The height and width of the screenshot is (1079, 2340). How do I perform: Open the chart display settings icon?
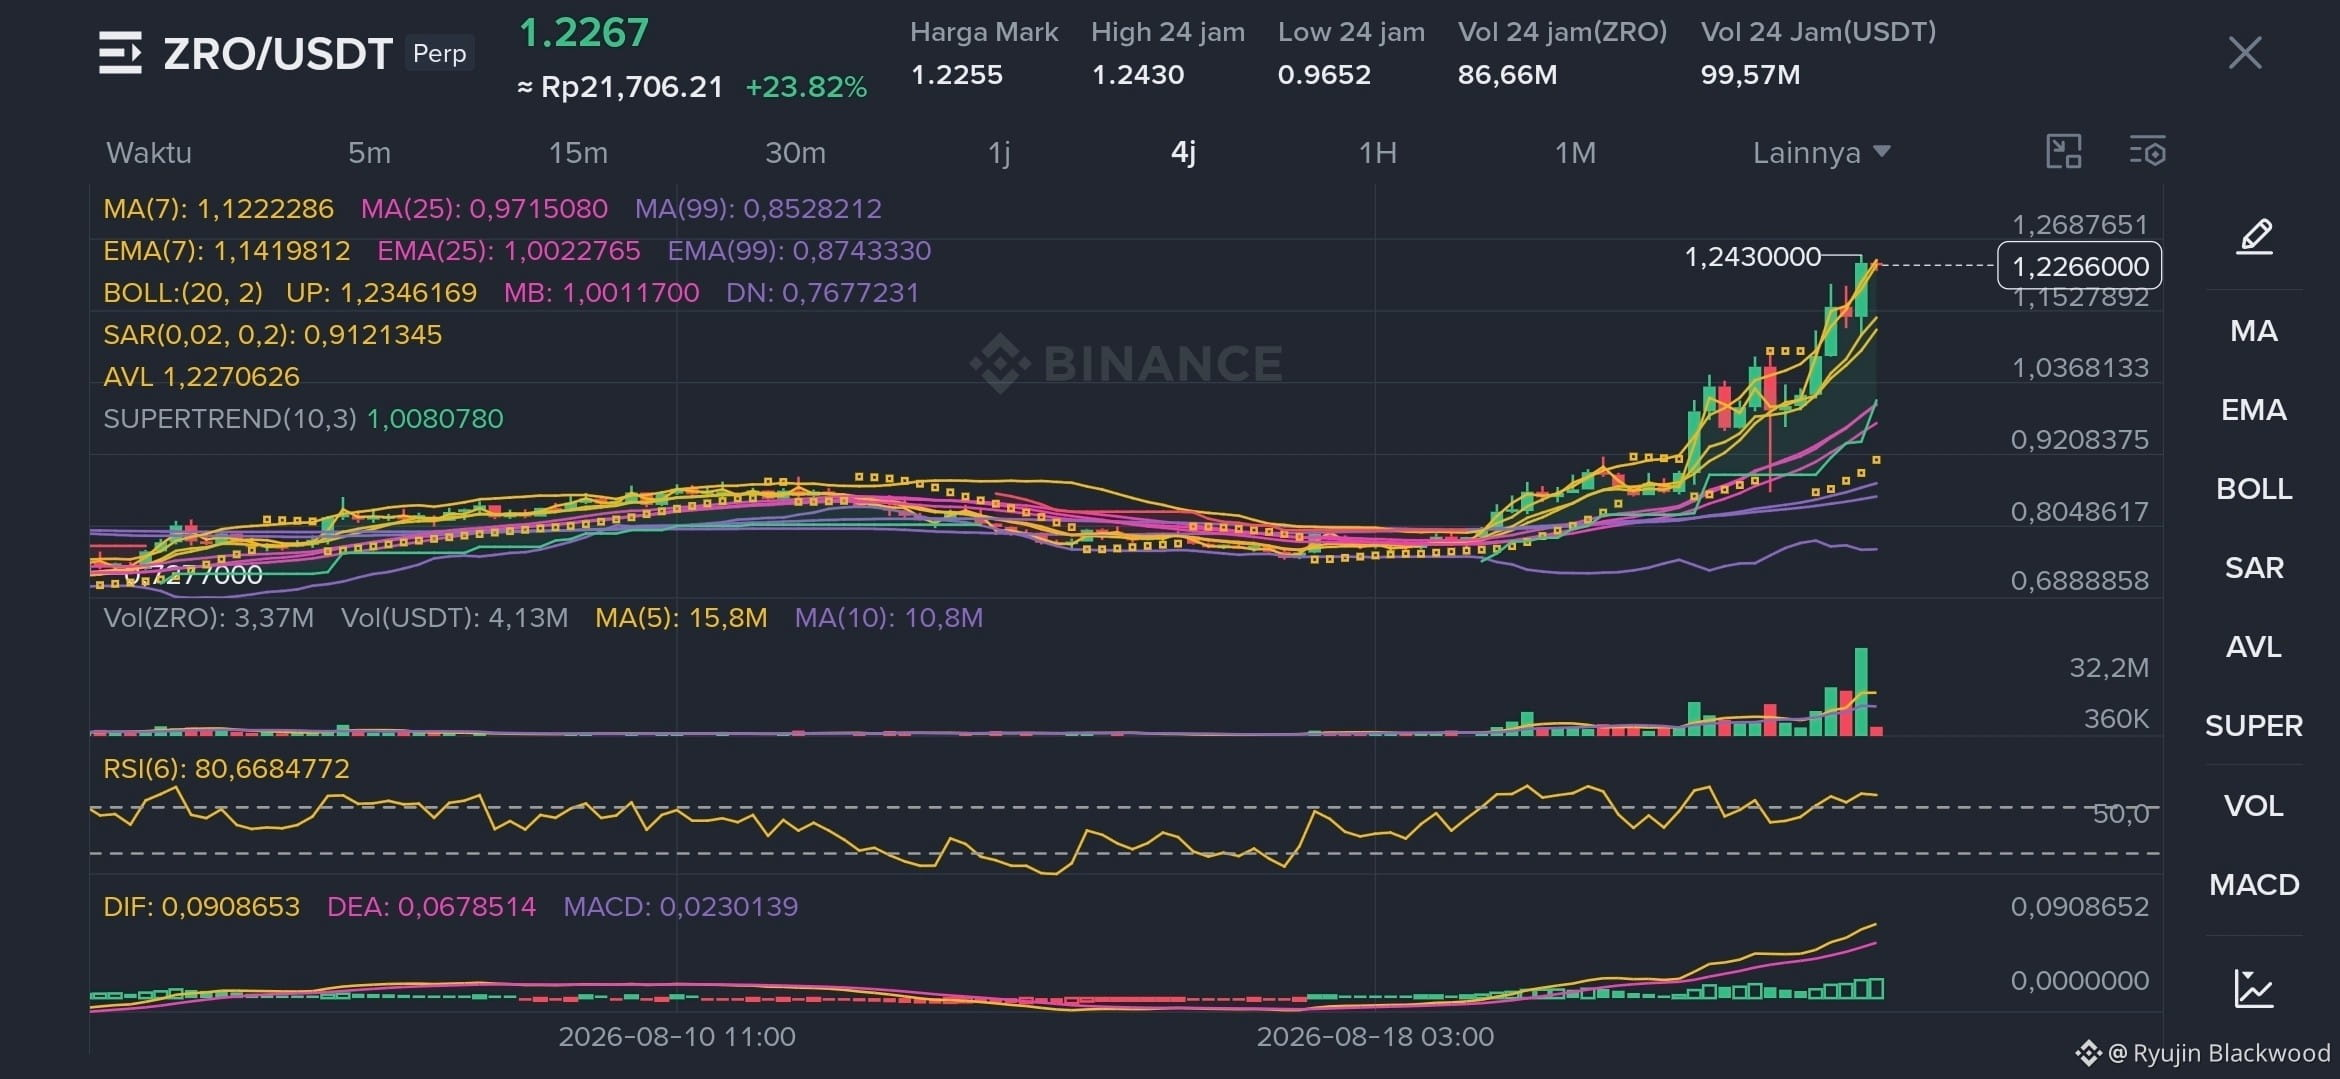(2147, 152)
